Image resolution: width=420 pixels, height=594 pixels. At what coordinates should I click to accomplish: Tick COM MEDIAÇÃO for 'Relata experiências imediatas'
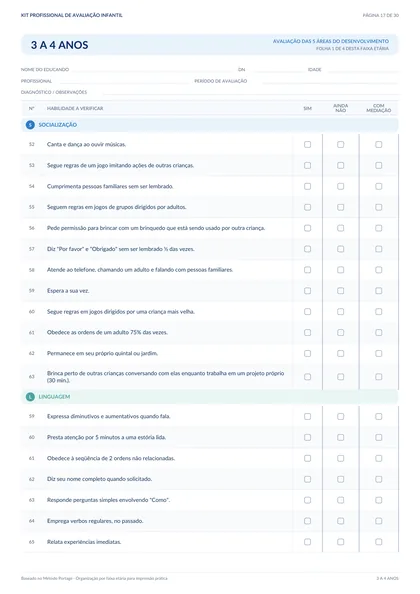tap(378, 542)
